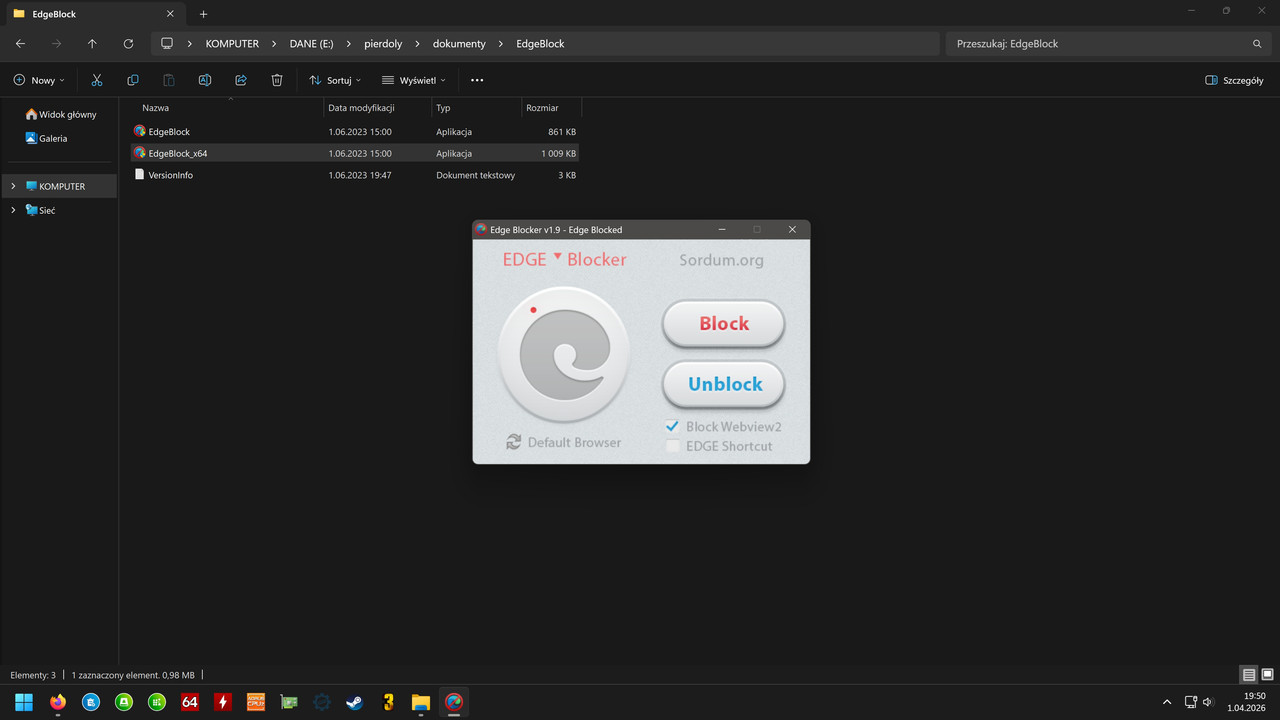
Task: Click the blue Unblock button
Action: 723,384
